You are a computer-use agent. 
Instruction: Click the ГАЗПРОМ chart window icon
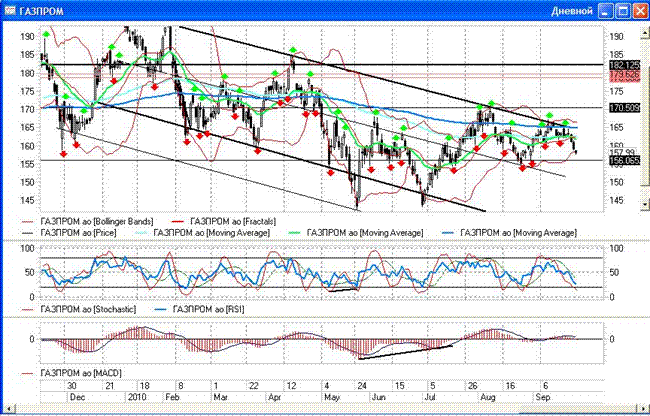[10, 11]
